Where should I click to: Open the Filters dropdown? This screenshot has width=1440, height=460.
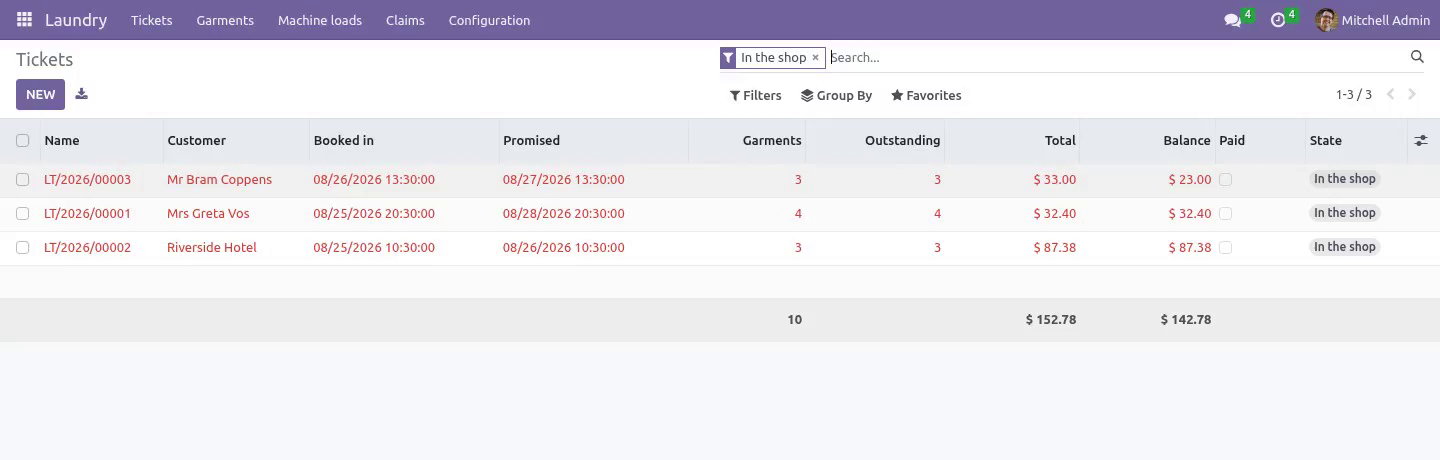pos(756,96)
